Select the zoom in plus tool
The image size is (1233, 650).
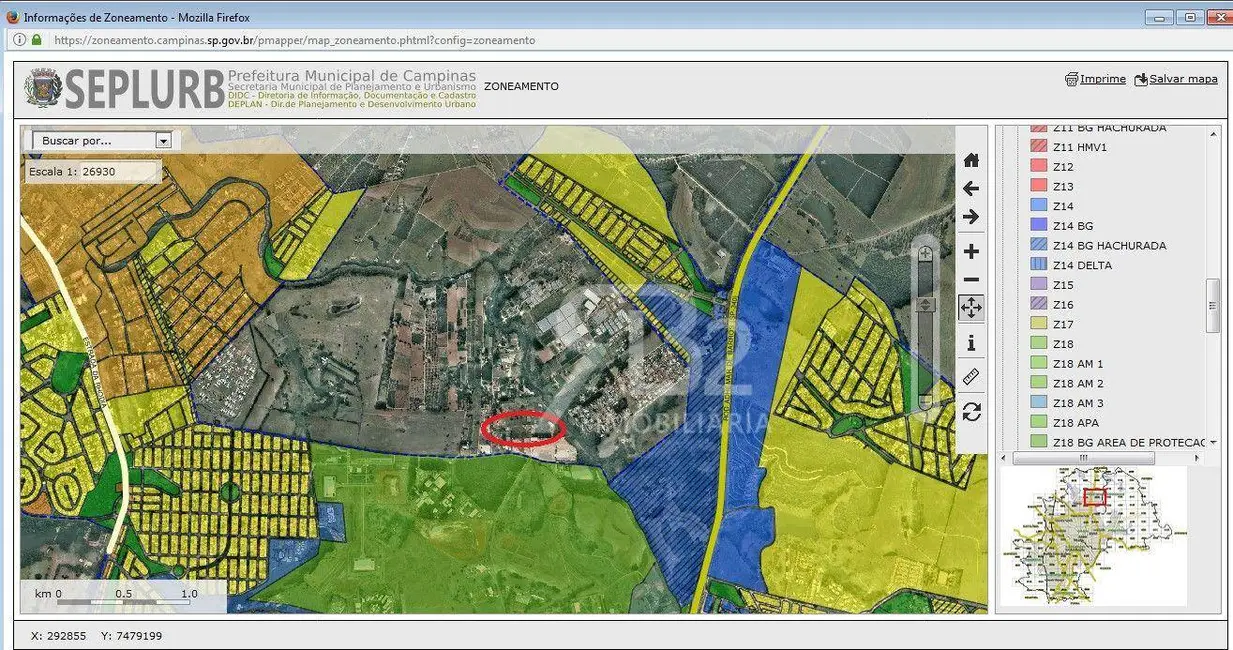pos(971,251)
